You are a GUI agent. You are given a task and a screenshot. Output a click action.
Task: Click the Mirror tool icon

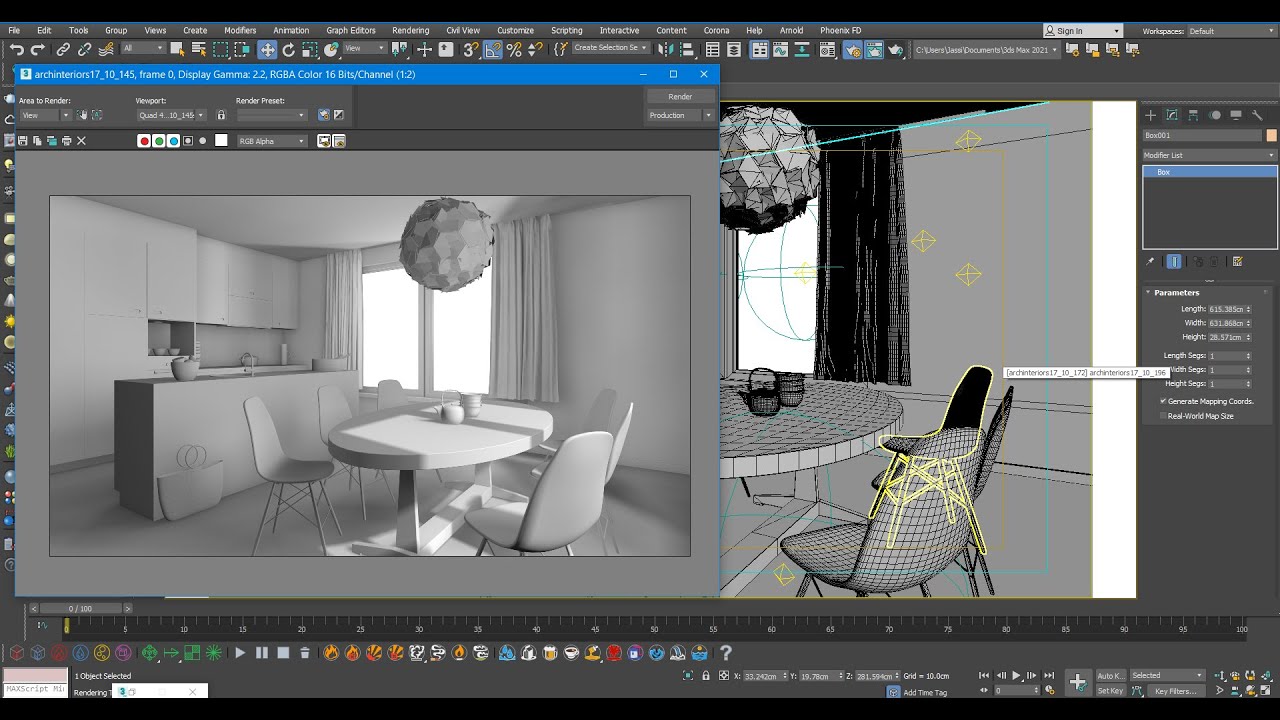(665, 49)
